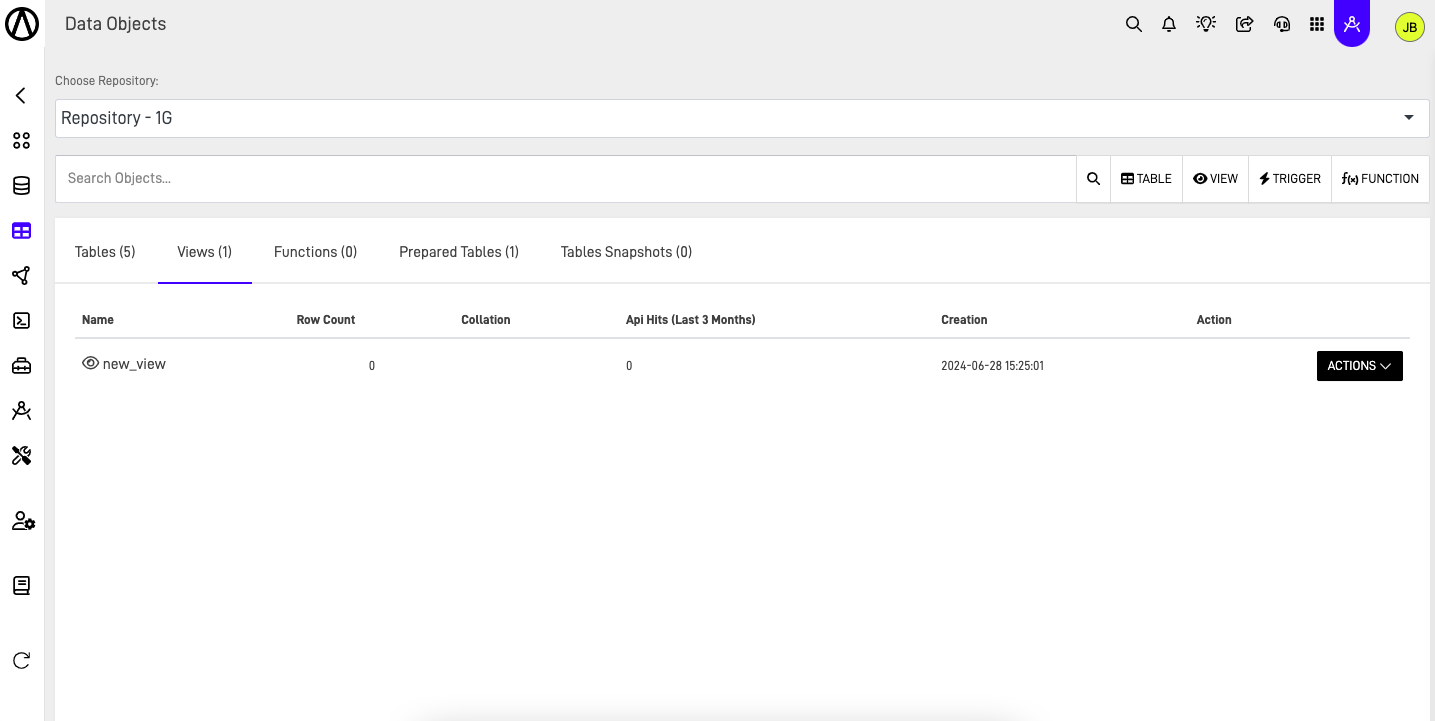Open the user settings icon in the sidebar
Viewport: 1435px width, 721px height.
coord(23,521)
